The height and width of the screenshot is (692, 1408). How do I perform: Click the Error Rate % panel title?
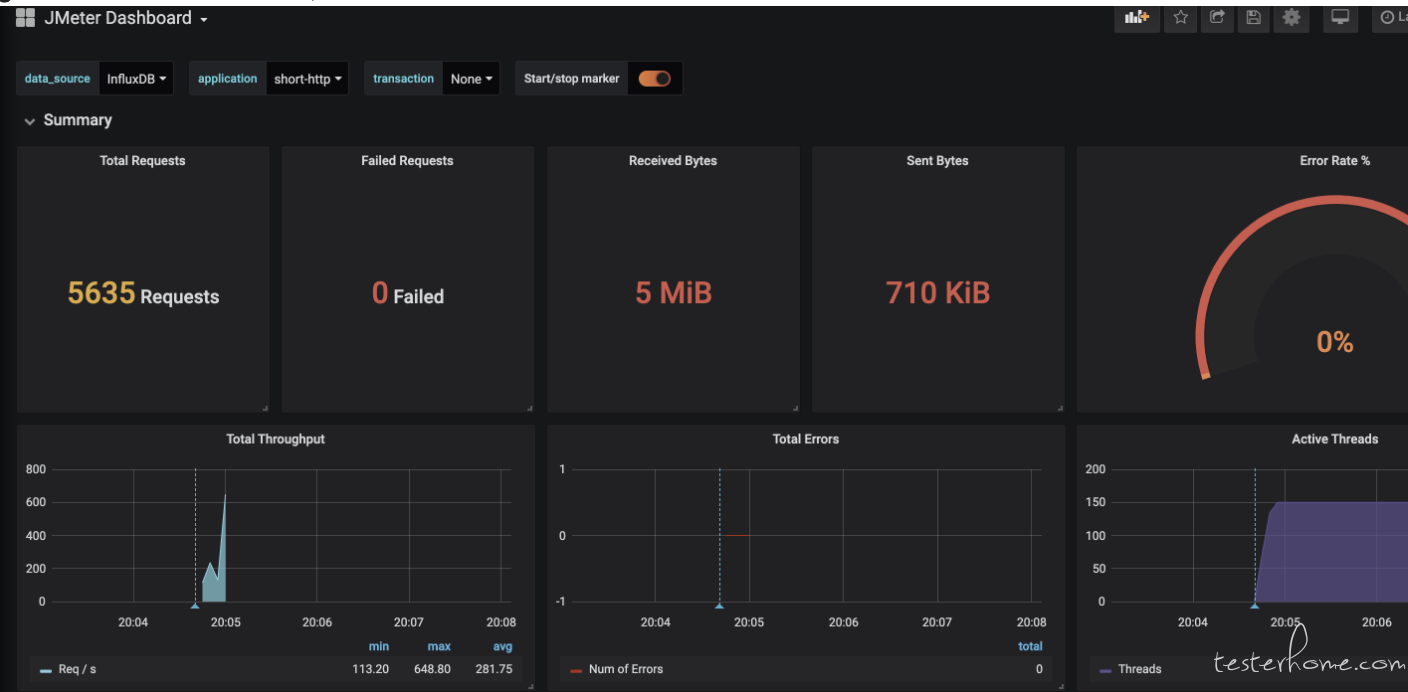point(1335,160)
